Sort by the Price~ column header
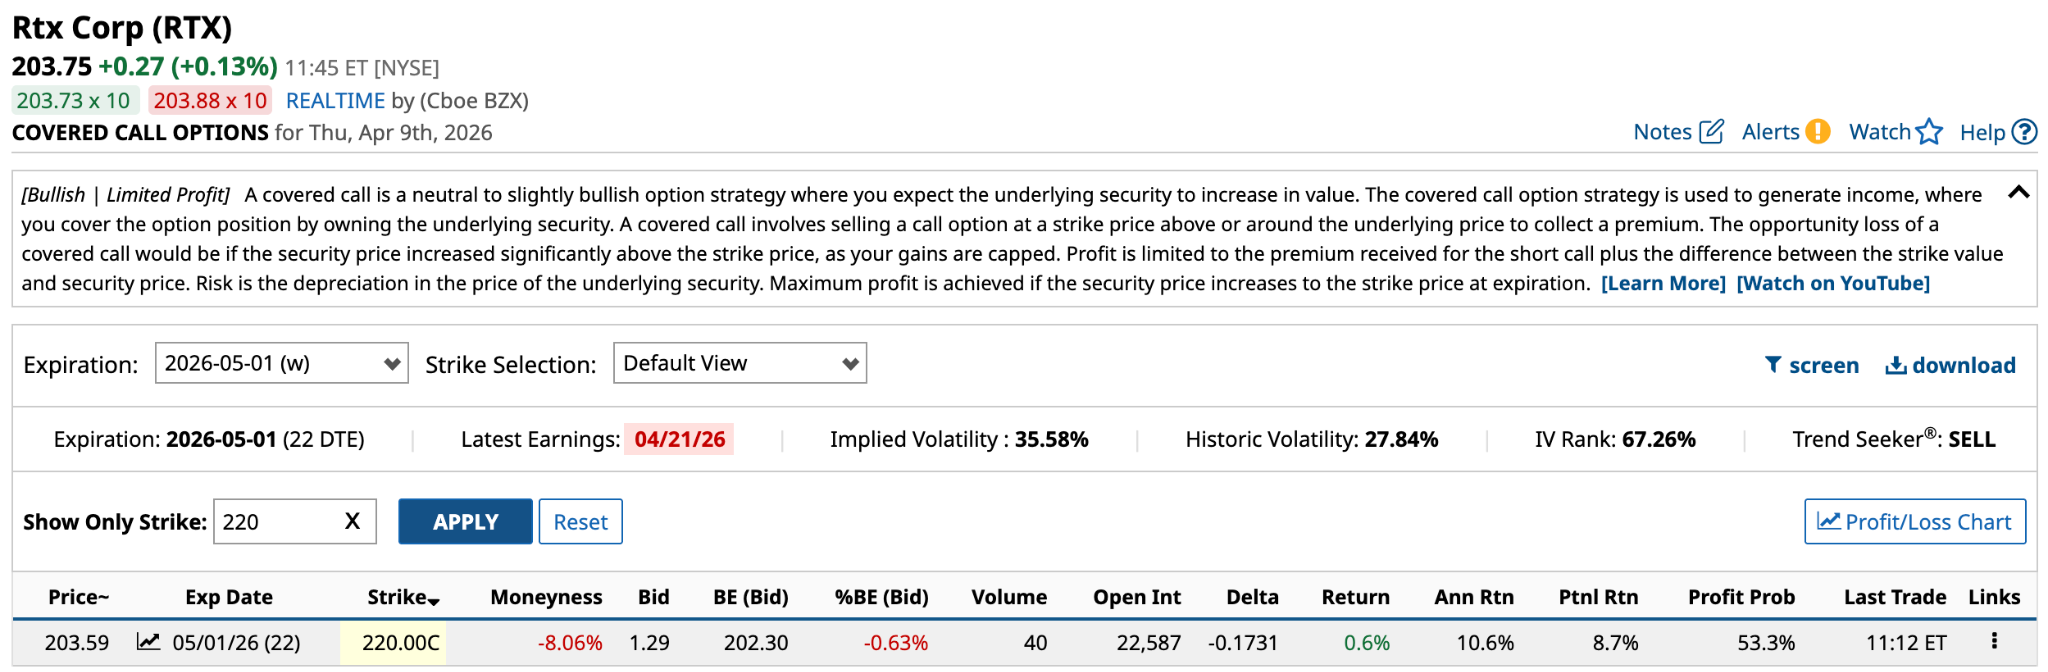2048x672 pixels. tap(78, 597)
